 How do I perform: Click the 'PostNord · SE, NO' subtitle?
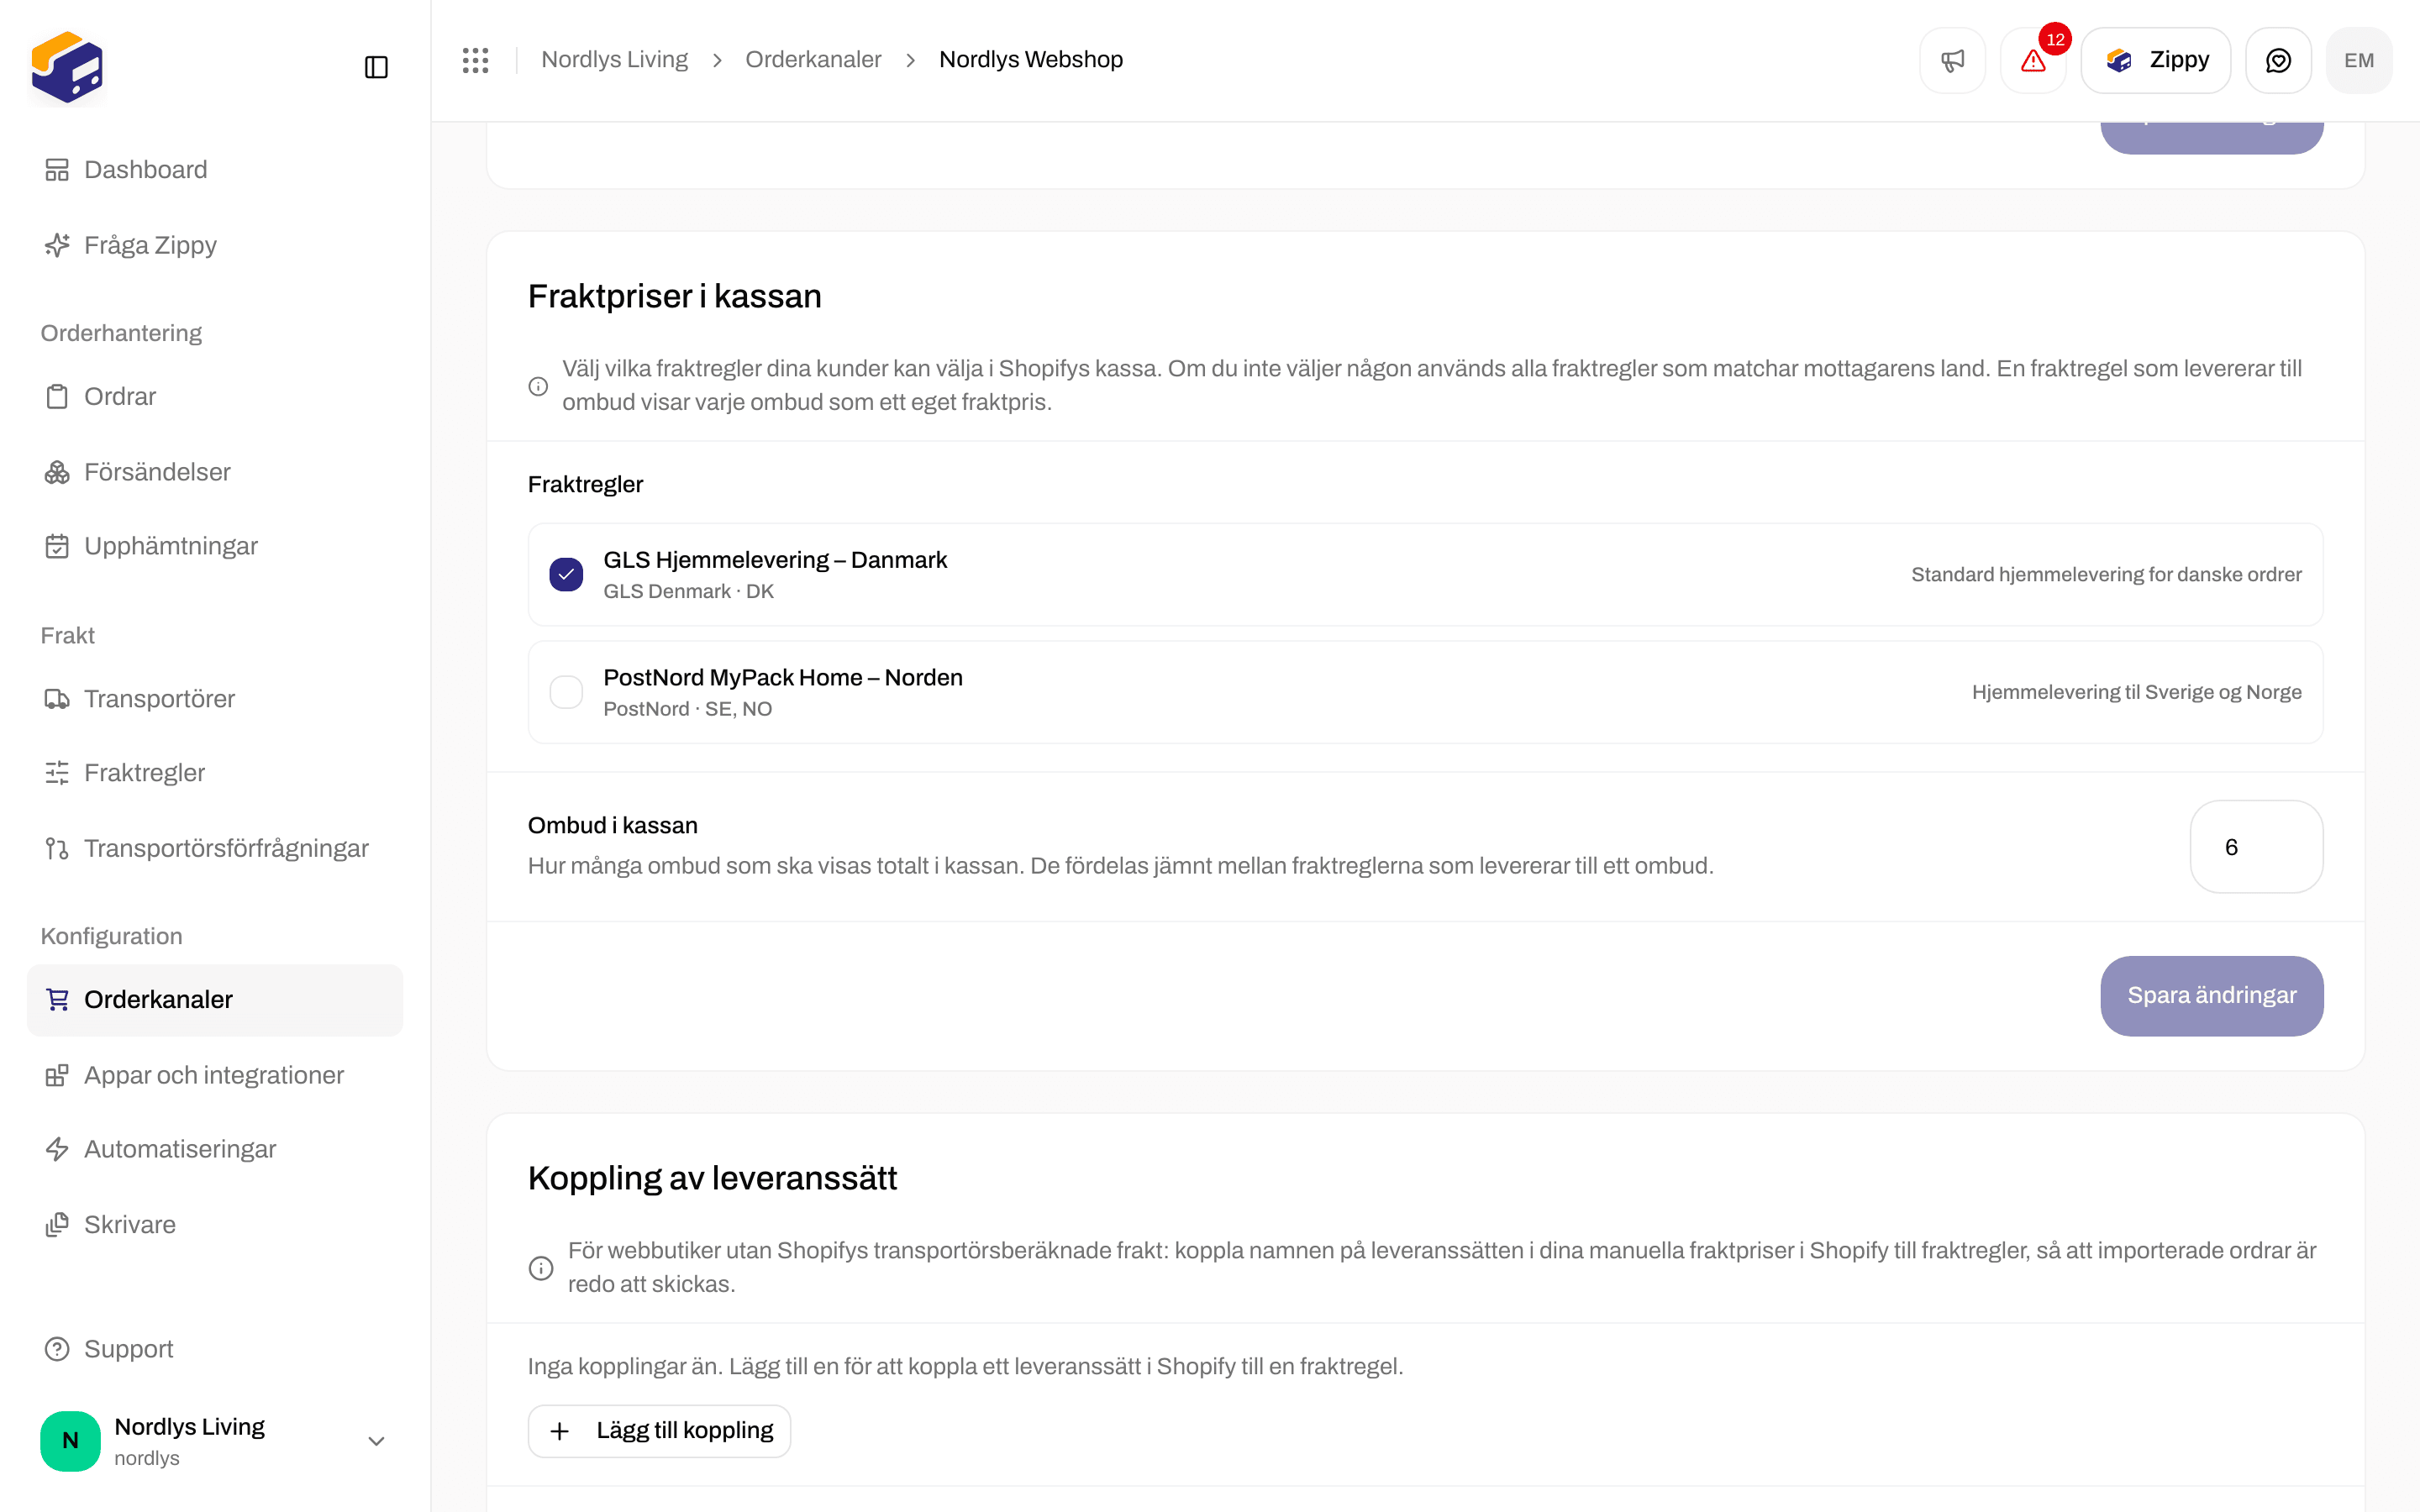pos(687,709)
